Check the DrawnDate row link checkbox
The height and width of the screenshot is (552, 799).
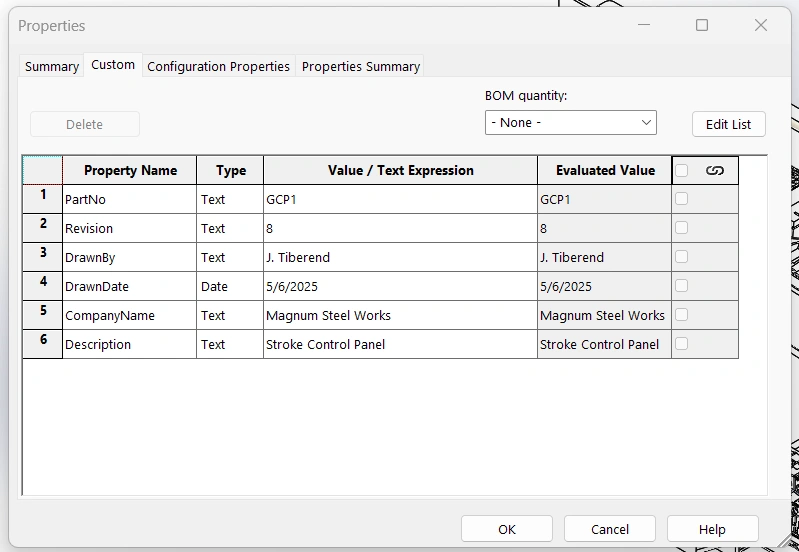click(682, 286)
